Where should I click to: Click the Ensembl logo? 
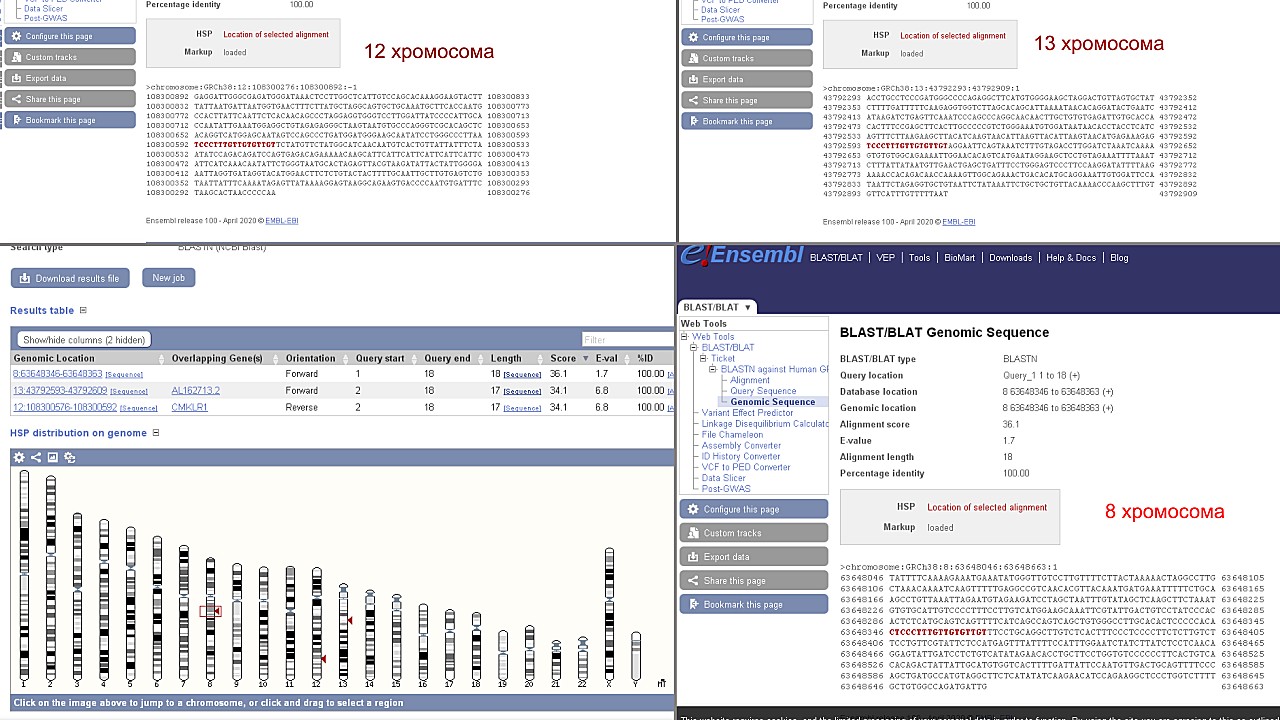742,256
